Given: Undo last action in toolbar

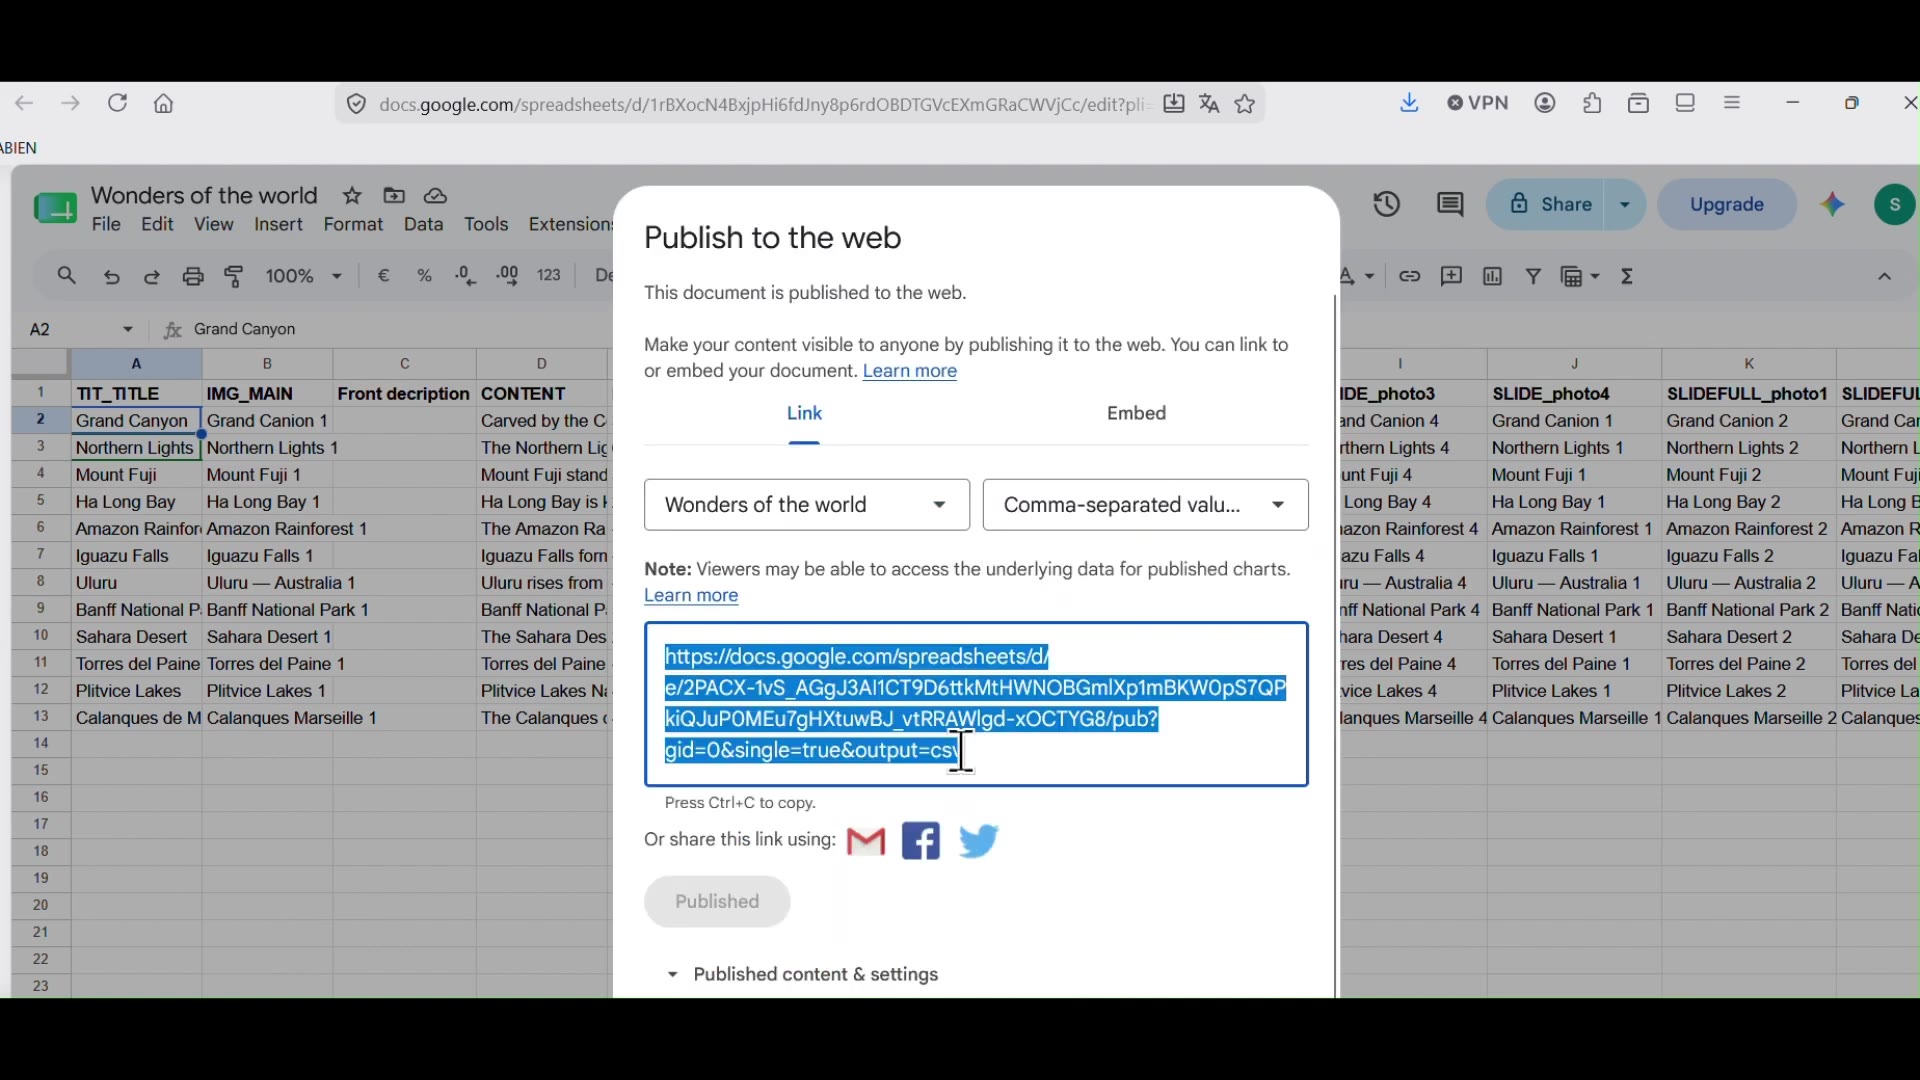Looking at the screenshot, I should tap(111, 277).
